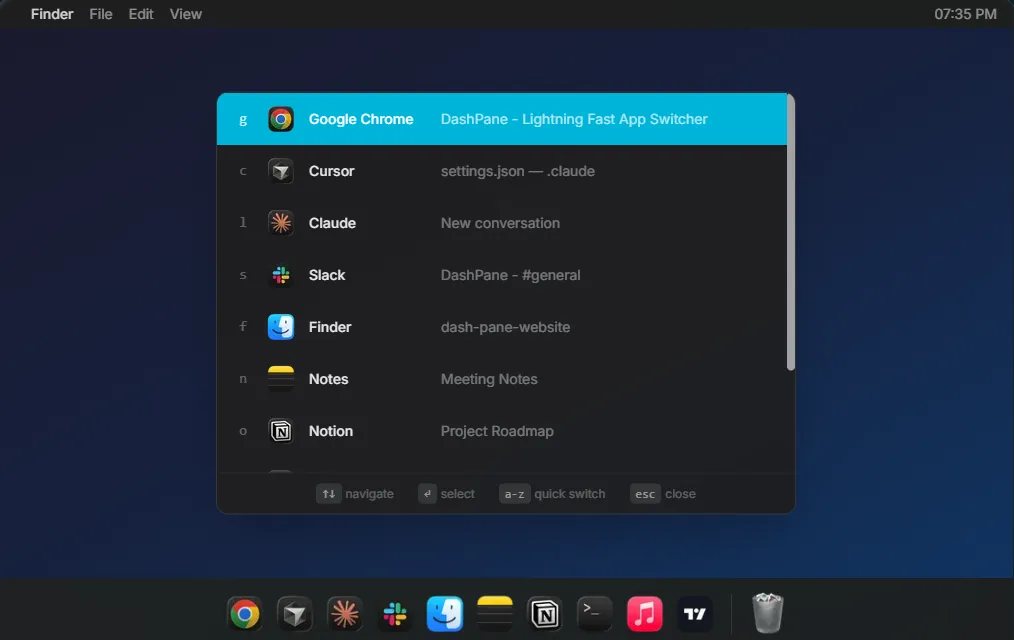
Task: Select Notion 'Project Roadmap' entry in switcher
Action: 500,431
